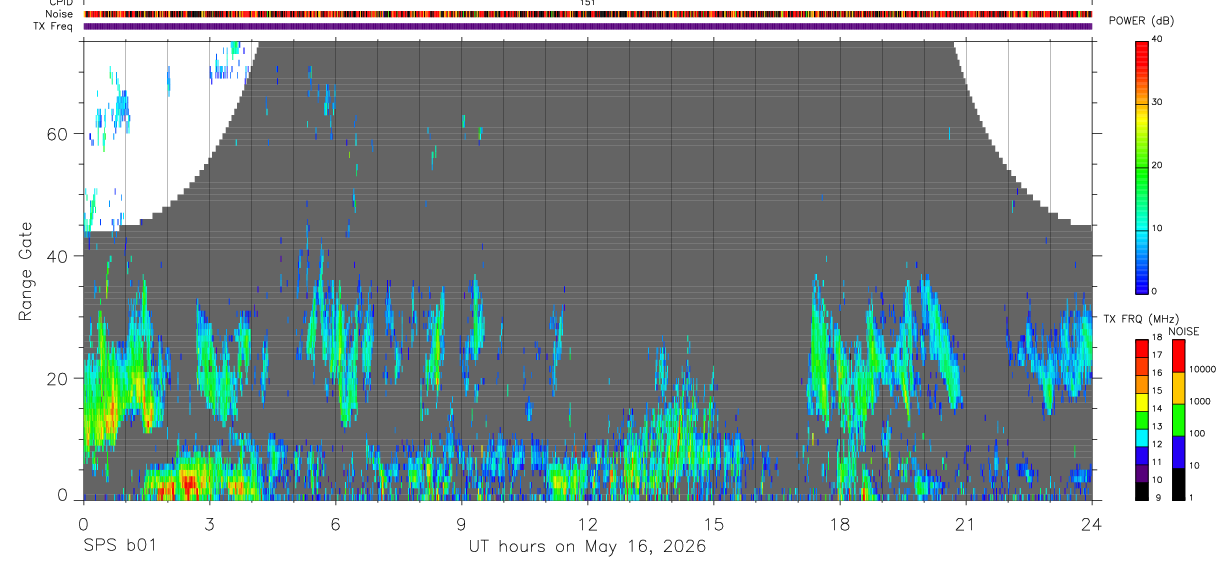Viewport: 1228px width, 567px height.
Task: Click the 3 UT hour tick label
Action: (x=209, y=523)
